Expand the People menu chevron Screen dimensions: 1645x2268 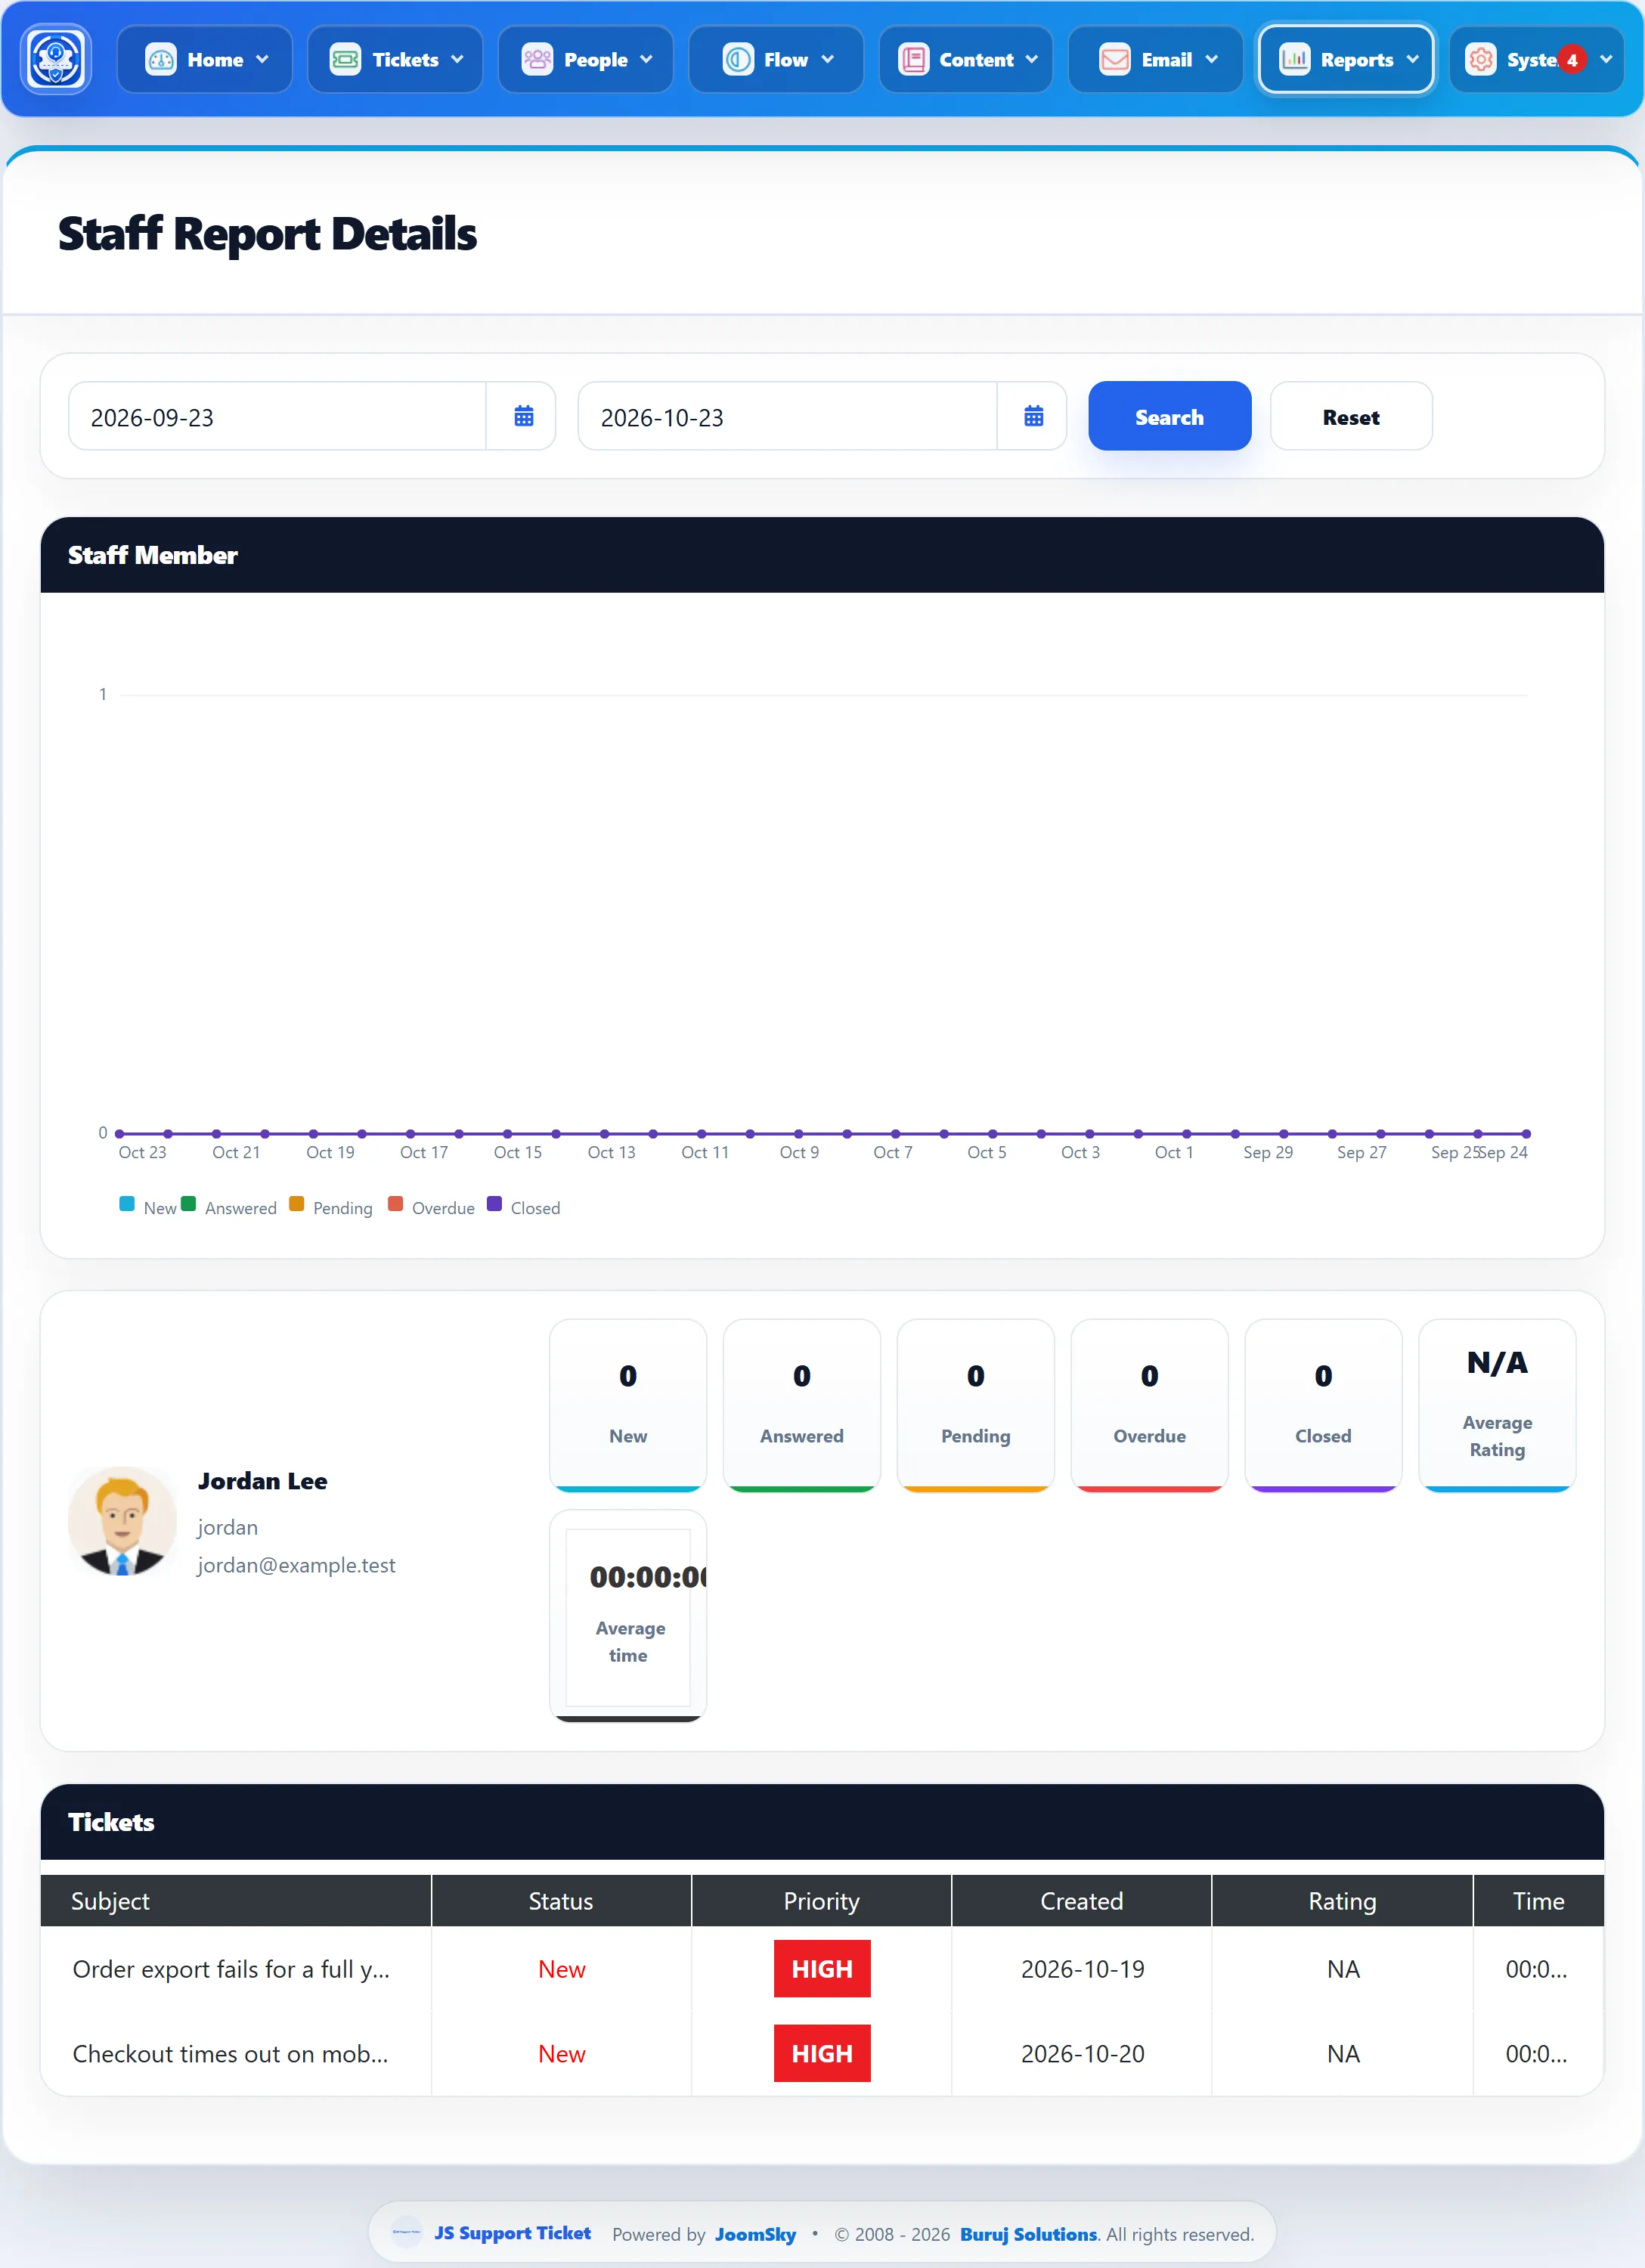tap(646, 60)
